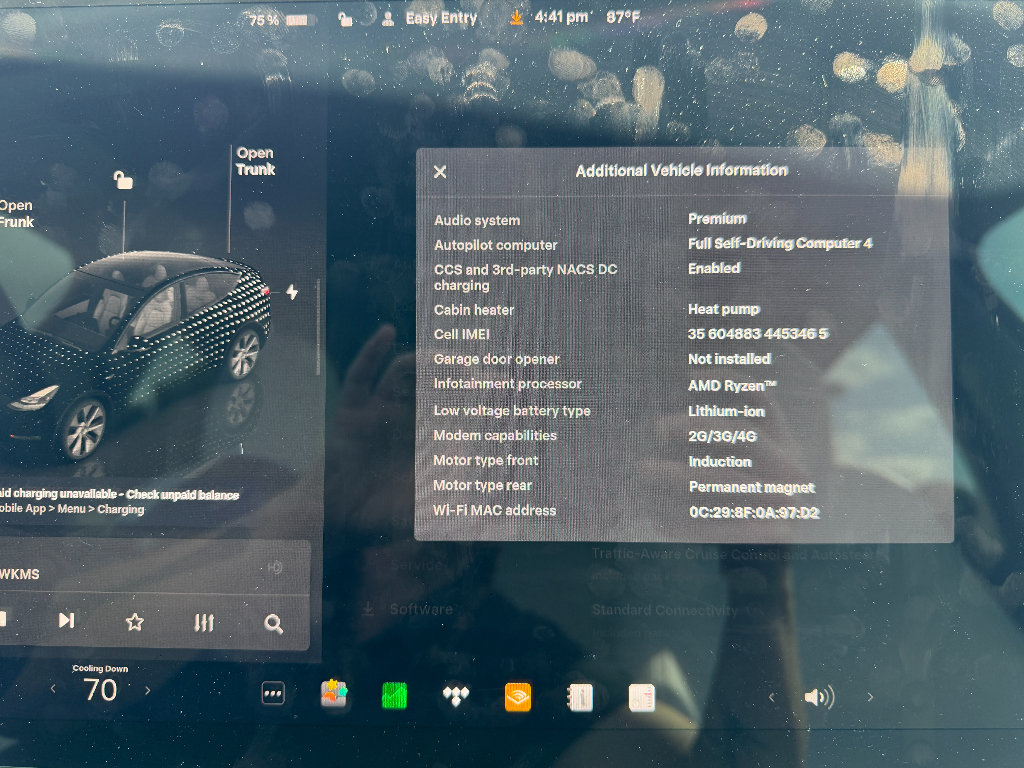Select the Wi-Fi MAC address value
This screenshot has height=768, width=1024.
[x=754, y=513]
